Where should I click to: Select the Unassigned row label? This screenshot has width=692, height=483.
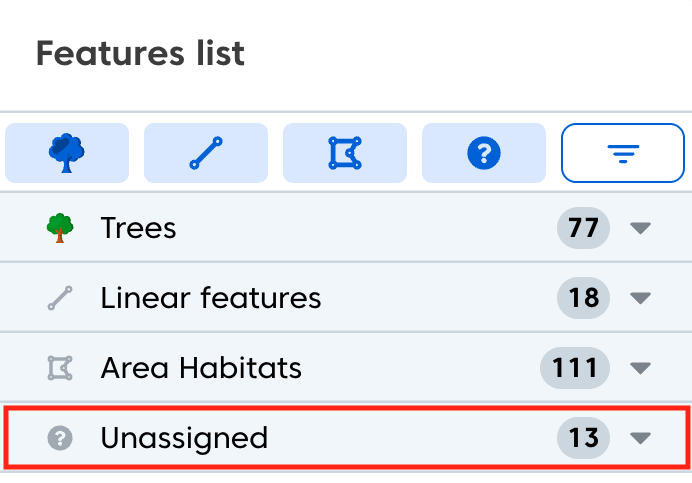click(x=184, y=438)
